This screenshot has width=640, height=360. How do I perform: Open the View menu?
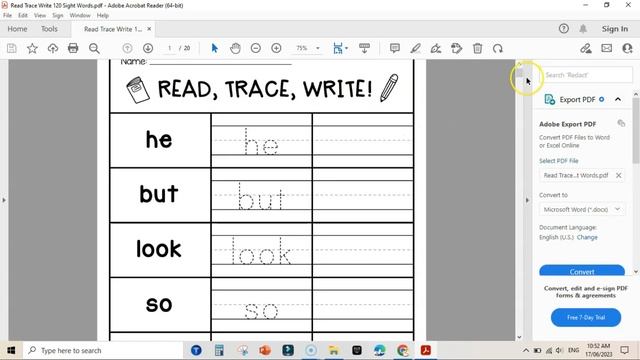[40, 16]
